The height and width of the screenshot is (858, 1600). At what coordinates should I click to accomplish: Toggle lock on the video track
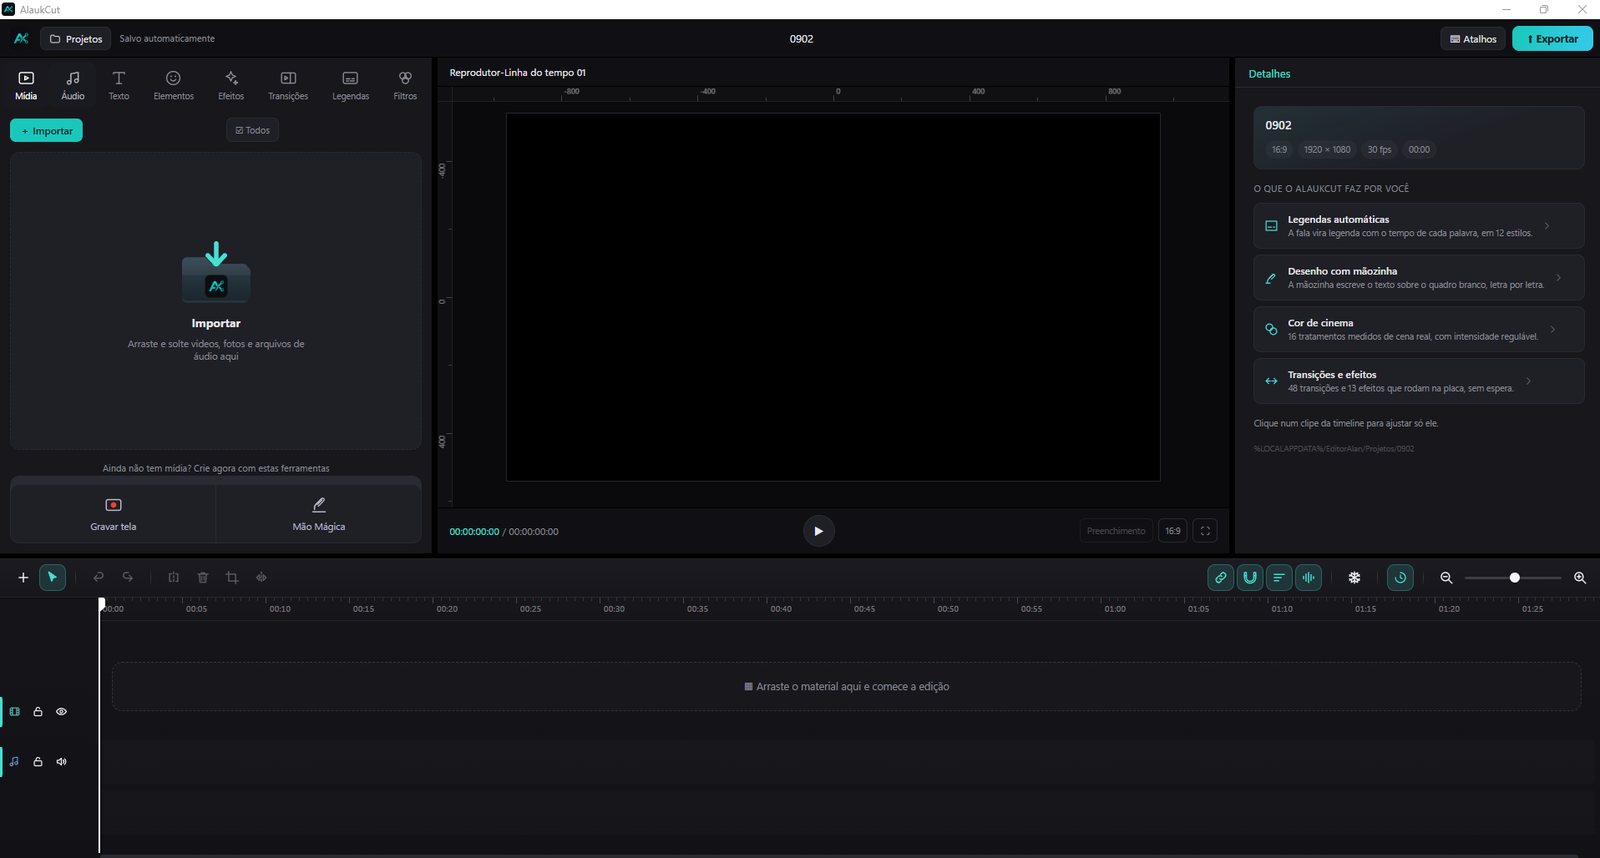point(38,712)
